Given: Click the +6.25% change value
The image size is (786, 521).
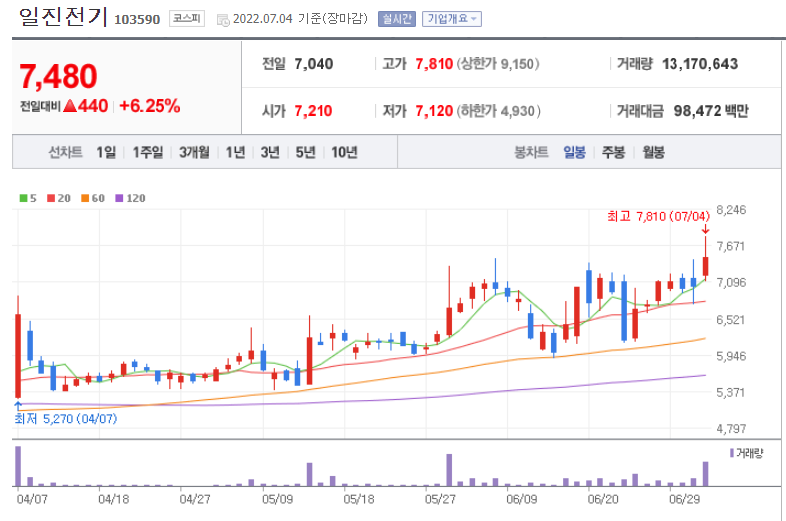Looking at the screenshot, I should (x=149, y=106).
